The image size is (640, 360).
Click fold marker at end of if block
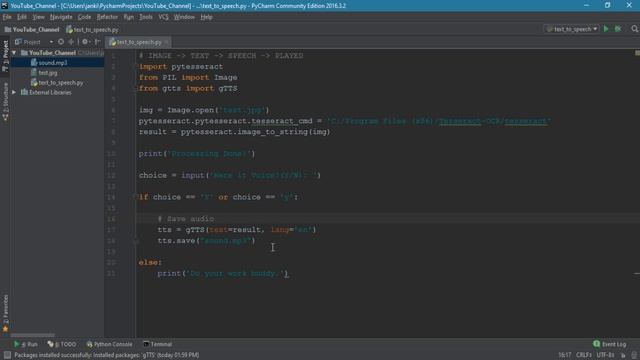click(136, 241)
